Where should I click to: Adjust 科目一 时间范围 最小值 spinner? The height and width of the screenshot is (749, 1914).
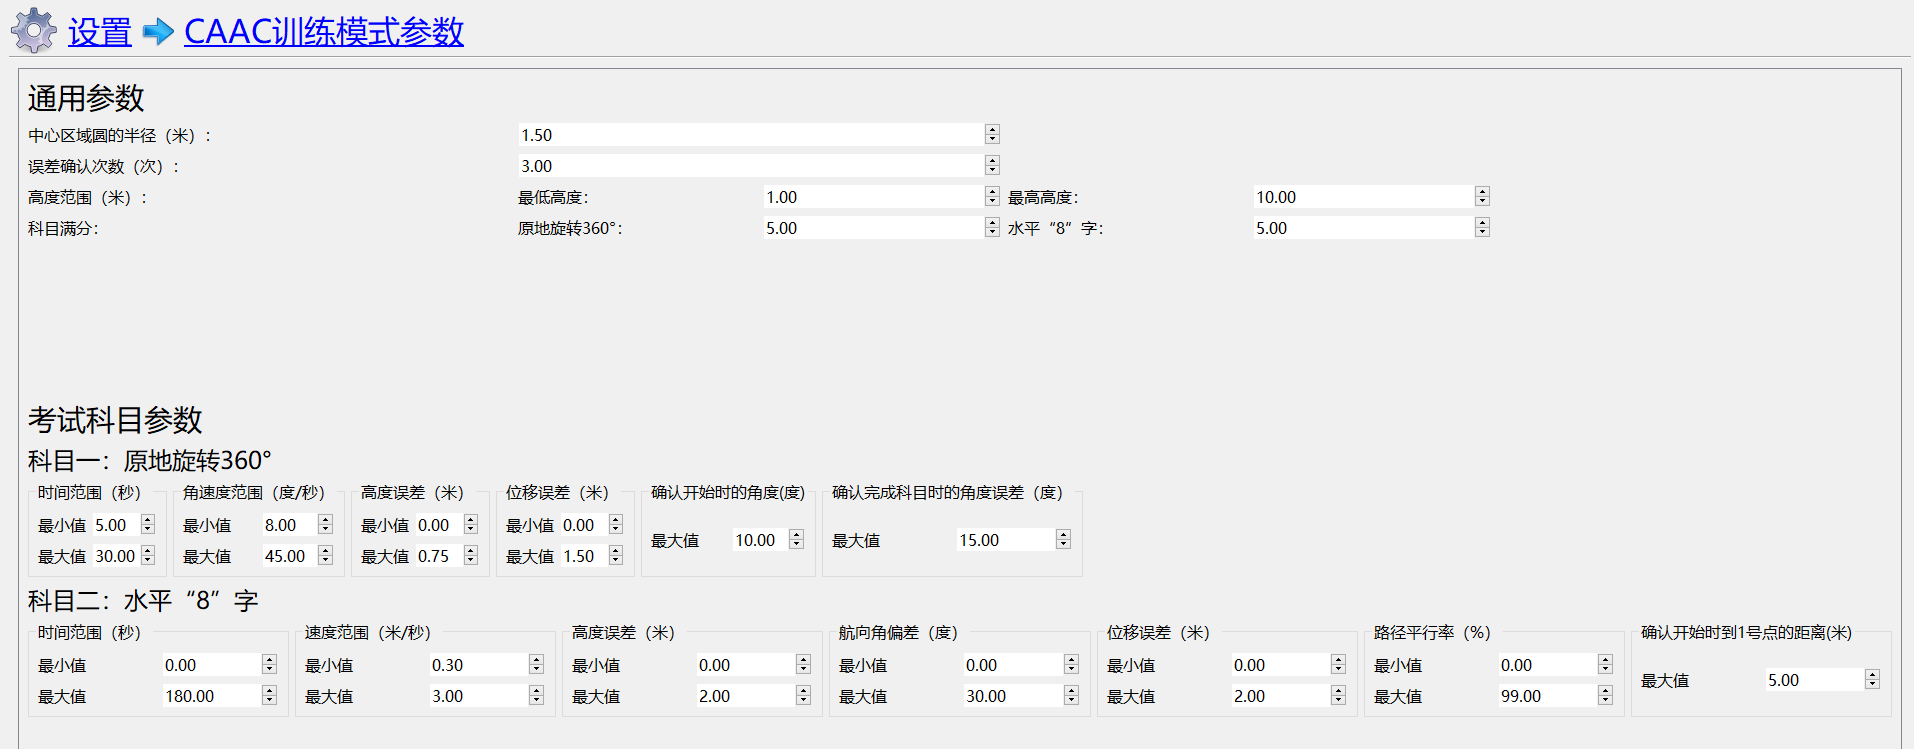[148, 525]
